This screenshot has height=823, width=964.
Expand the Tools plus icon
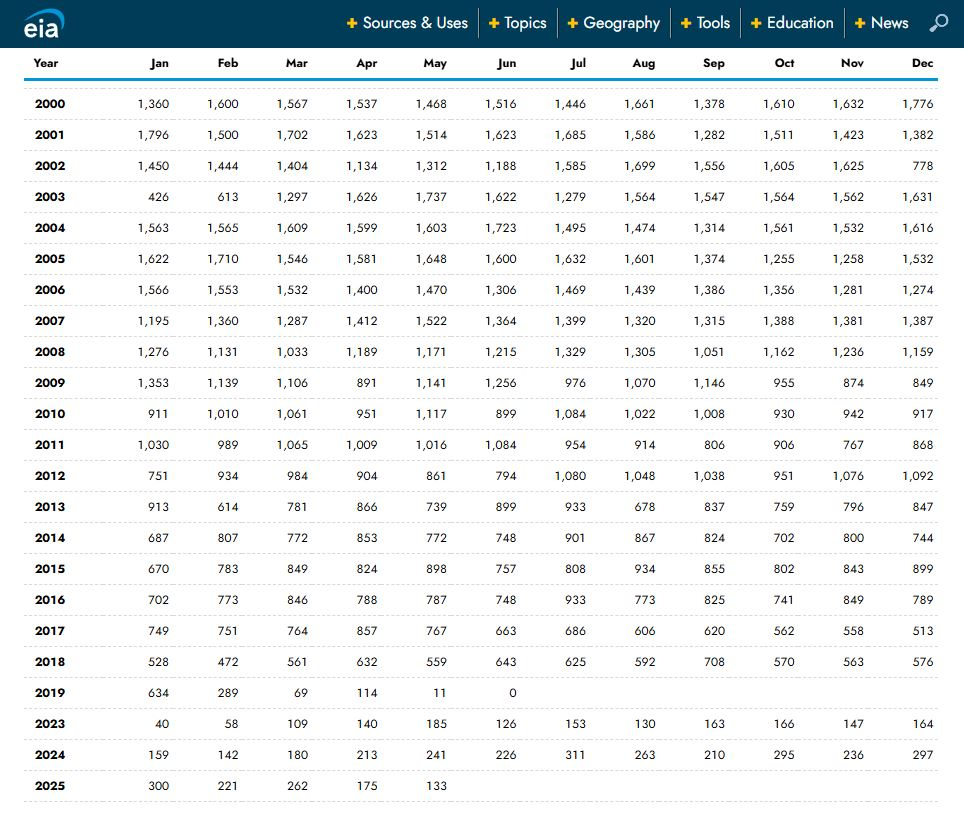point(686,23)
